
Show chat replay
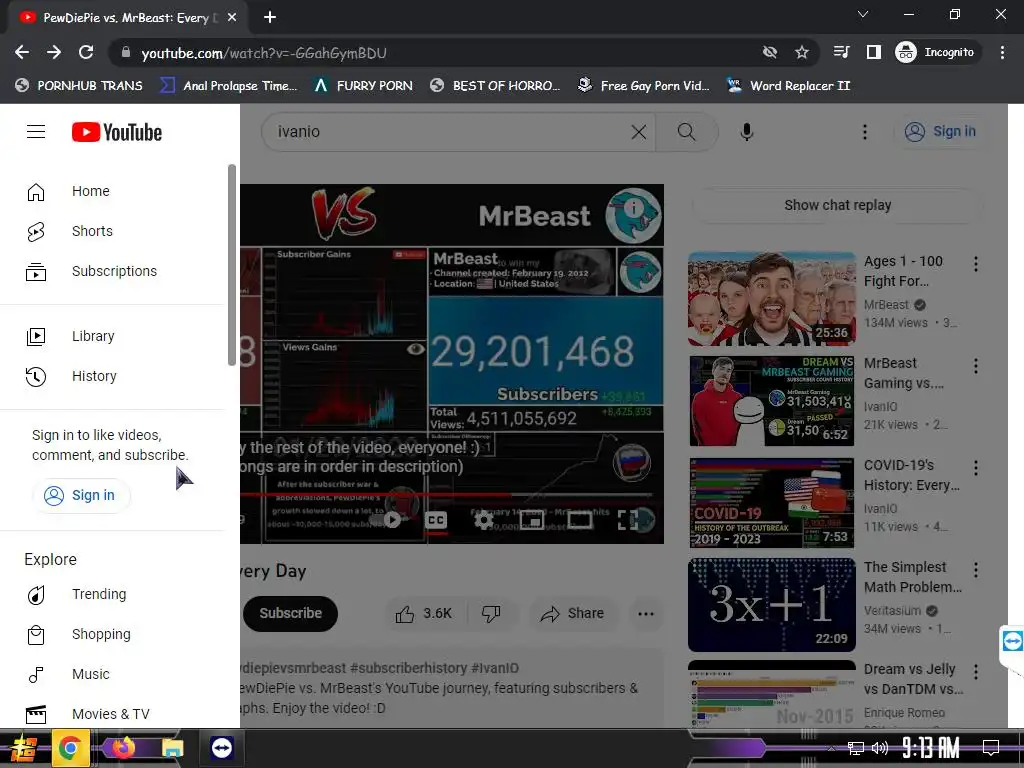click(x=837, y=205)
